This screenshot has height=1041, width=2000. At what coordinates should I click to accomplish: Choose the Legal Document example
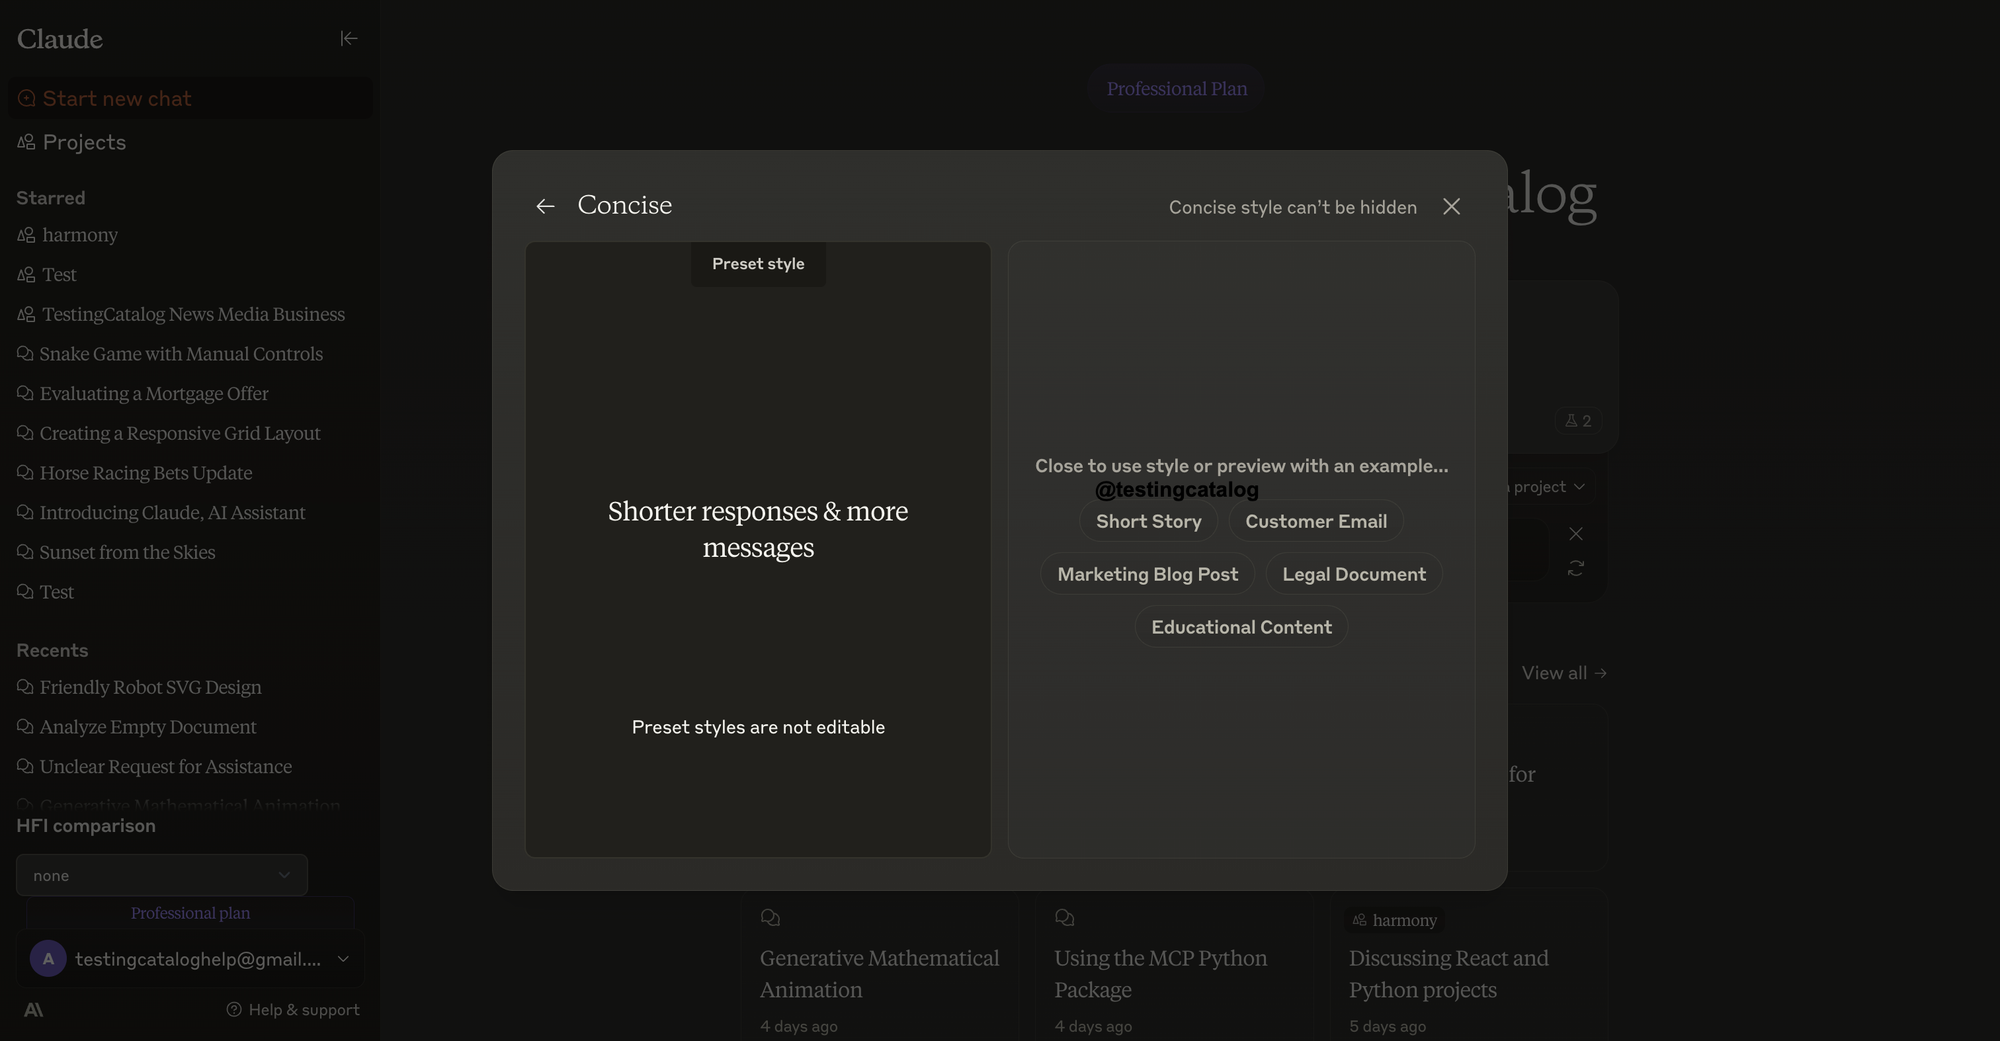click(x=1354, y=574)
